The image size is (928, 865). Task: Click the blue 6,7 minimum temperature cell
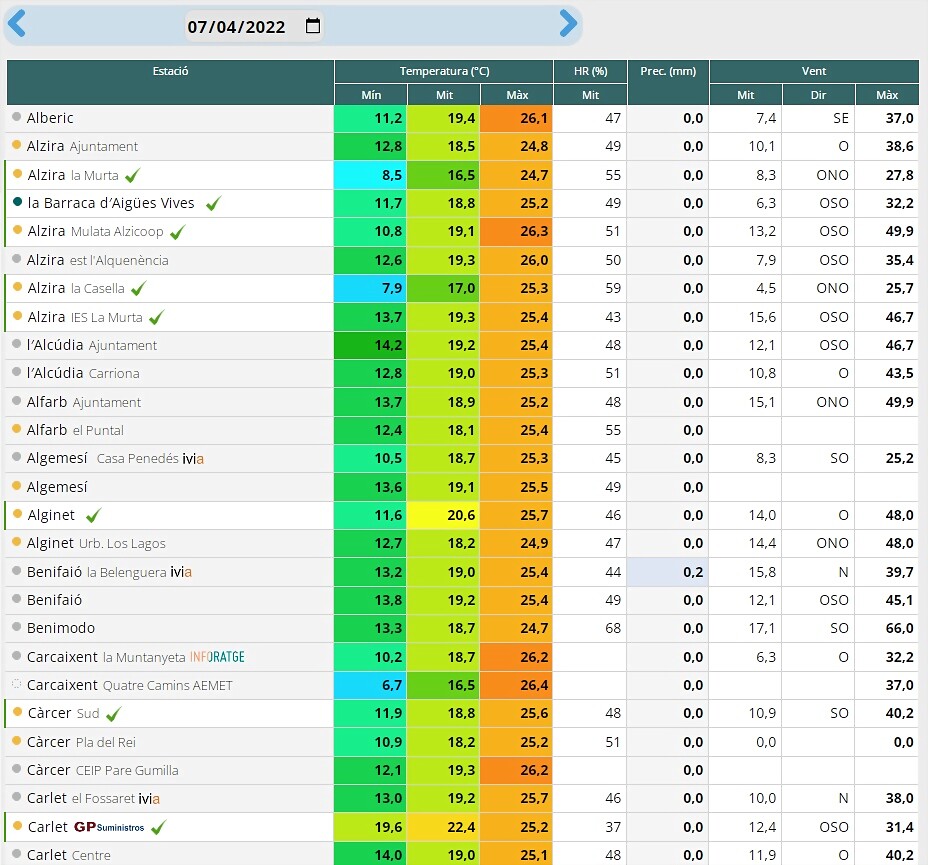pos(370,685)
